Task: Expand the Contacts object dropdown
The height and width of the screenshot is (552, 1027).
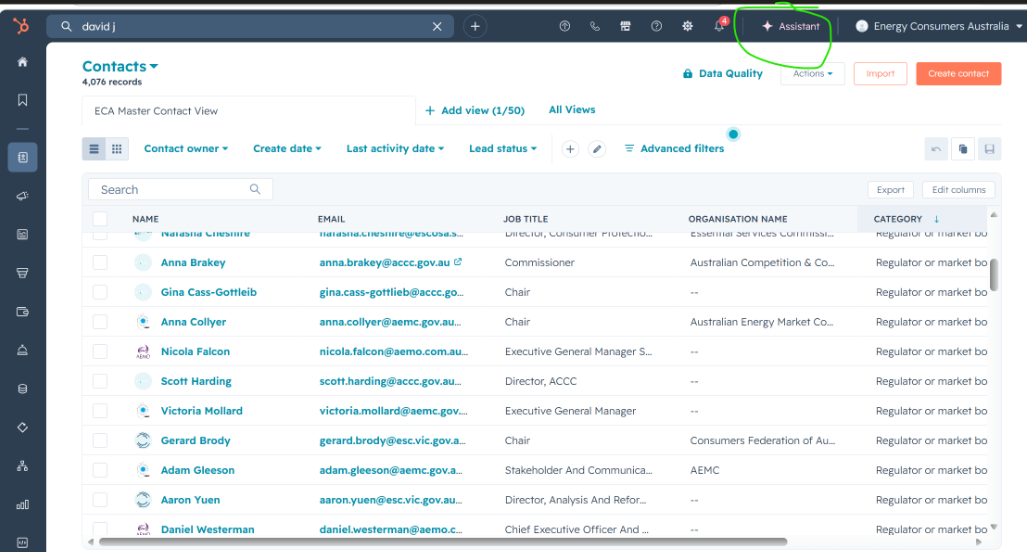Action: [x=120, y=66]
